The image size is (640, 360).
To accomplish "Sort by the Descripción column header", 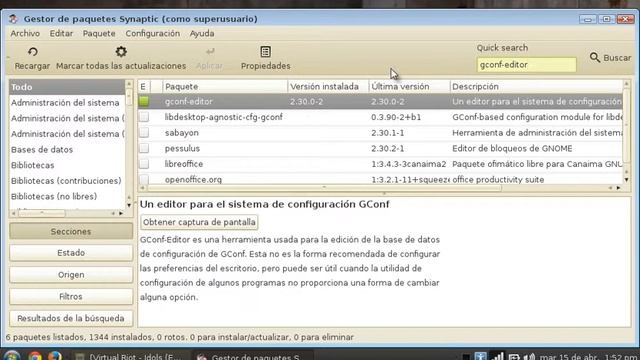I will tap(536, 87).
